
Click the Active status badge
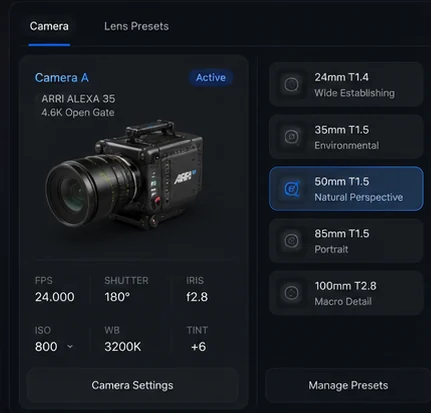211,78
